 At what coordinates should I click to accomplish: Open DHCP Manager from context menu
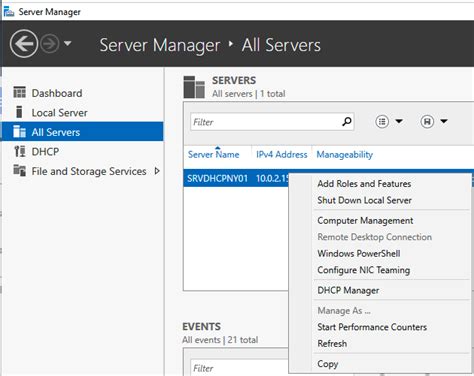(348, 290)
